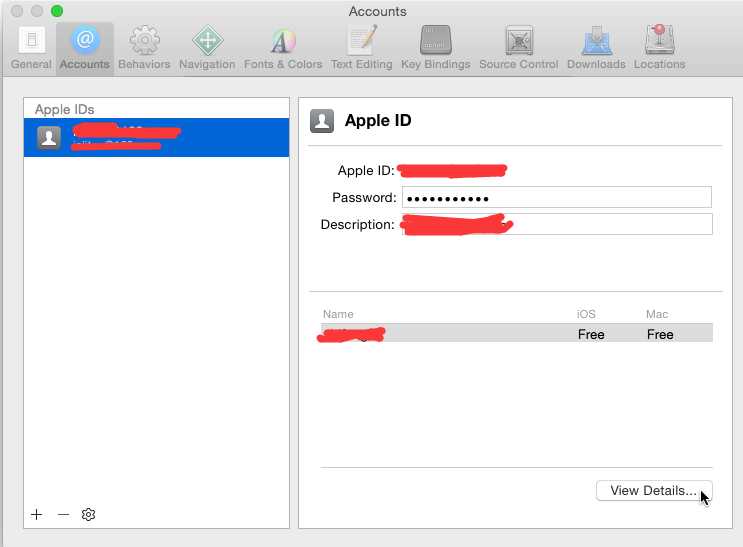Image resolution: width=743 pixels, height=547 pixels.
Task: Focus the Password field
Action: coord(557,197)
